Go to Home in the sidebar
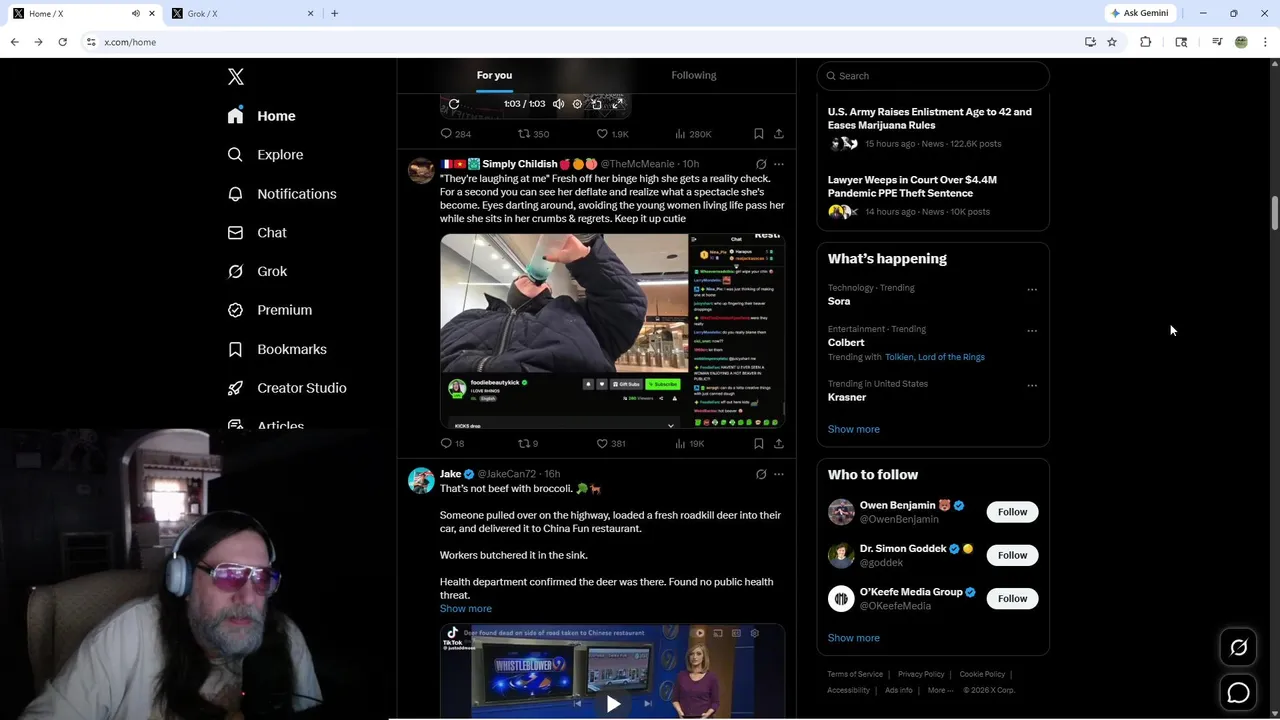 click(x=261, y=116)
